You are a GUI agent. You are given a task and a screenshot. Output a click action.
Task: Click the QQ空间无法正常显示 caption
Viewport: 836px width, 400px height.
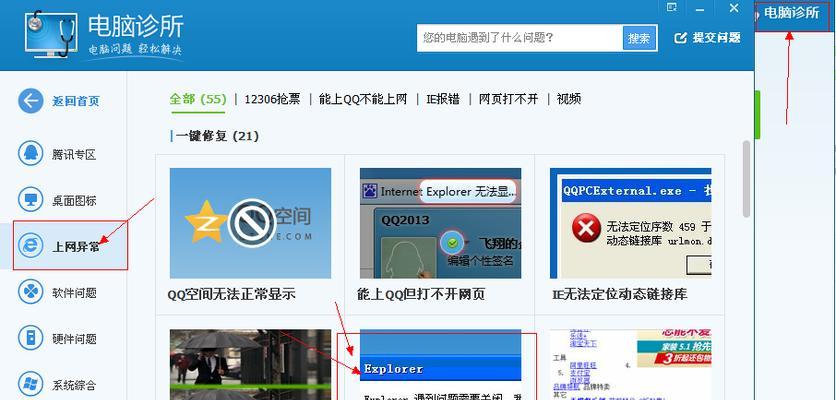pyautogui.click(x=231, y=294)
